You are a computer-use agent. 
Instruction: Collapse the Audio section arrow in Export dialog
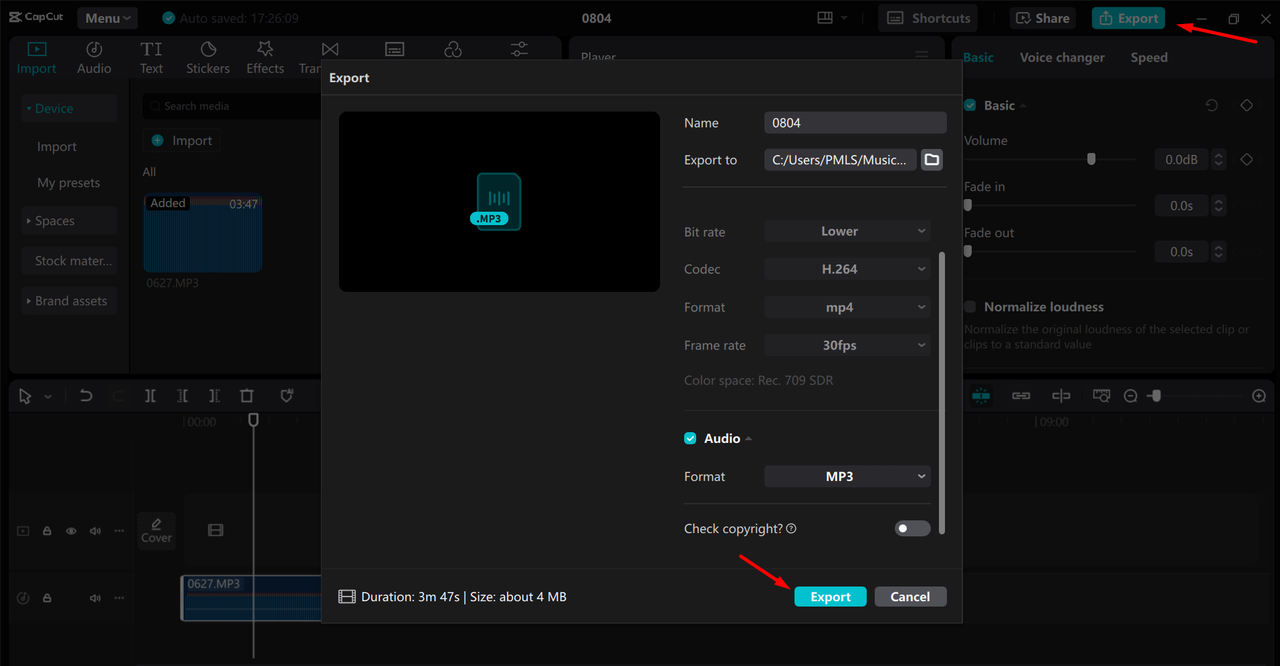[749, 439]
